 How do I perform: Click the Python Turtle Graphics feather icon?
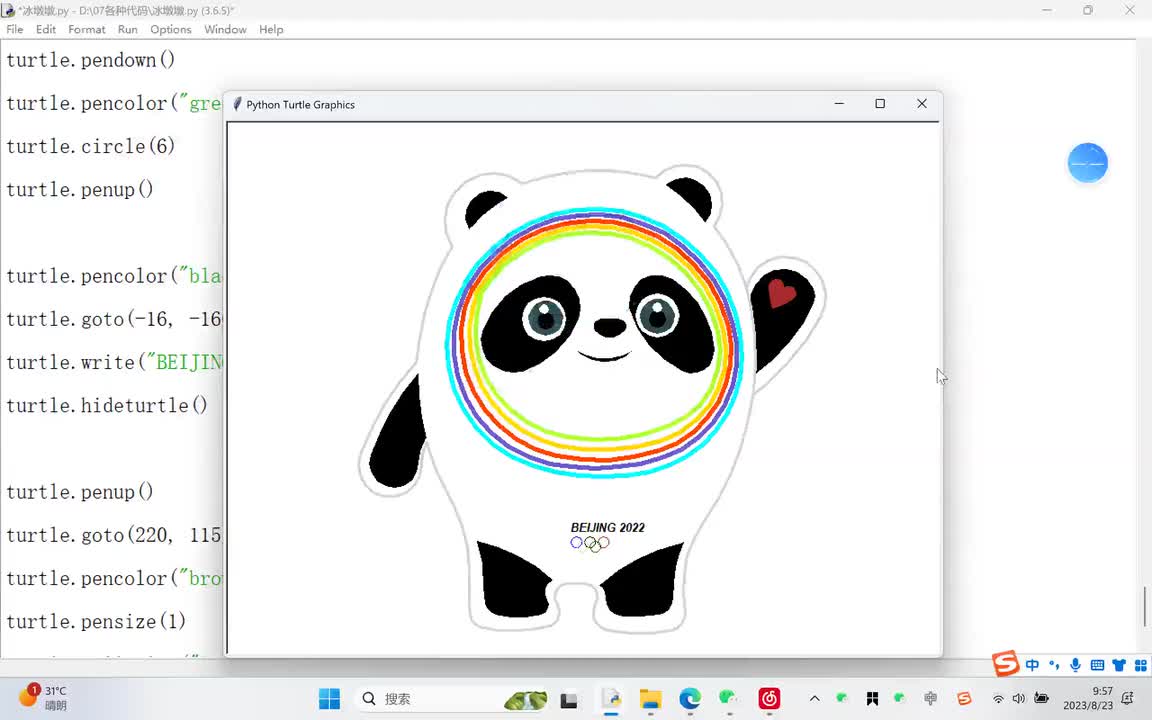click(237, 104)
